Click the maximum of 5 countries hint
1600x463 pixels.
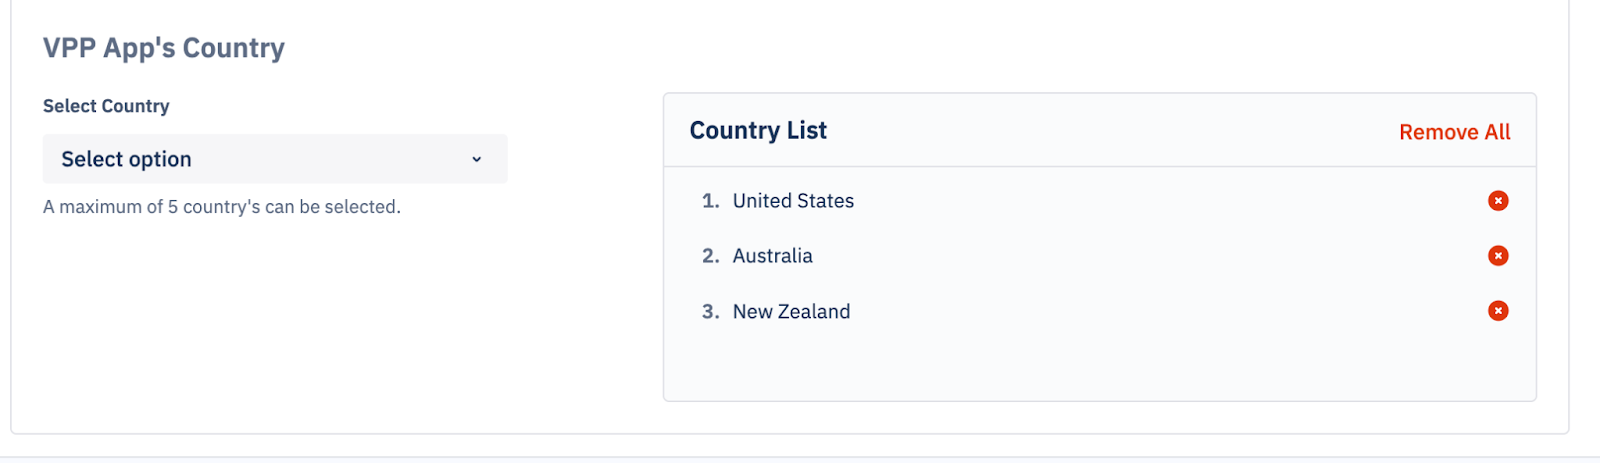[x=221, y=207]
